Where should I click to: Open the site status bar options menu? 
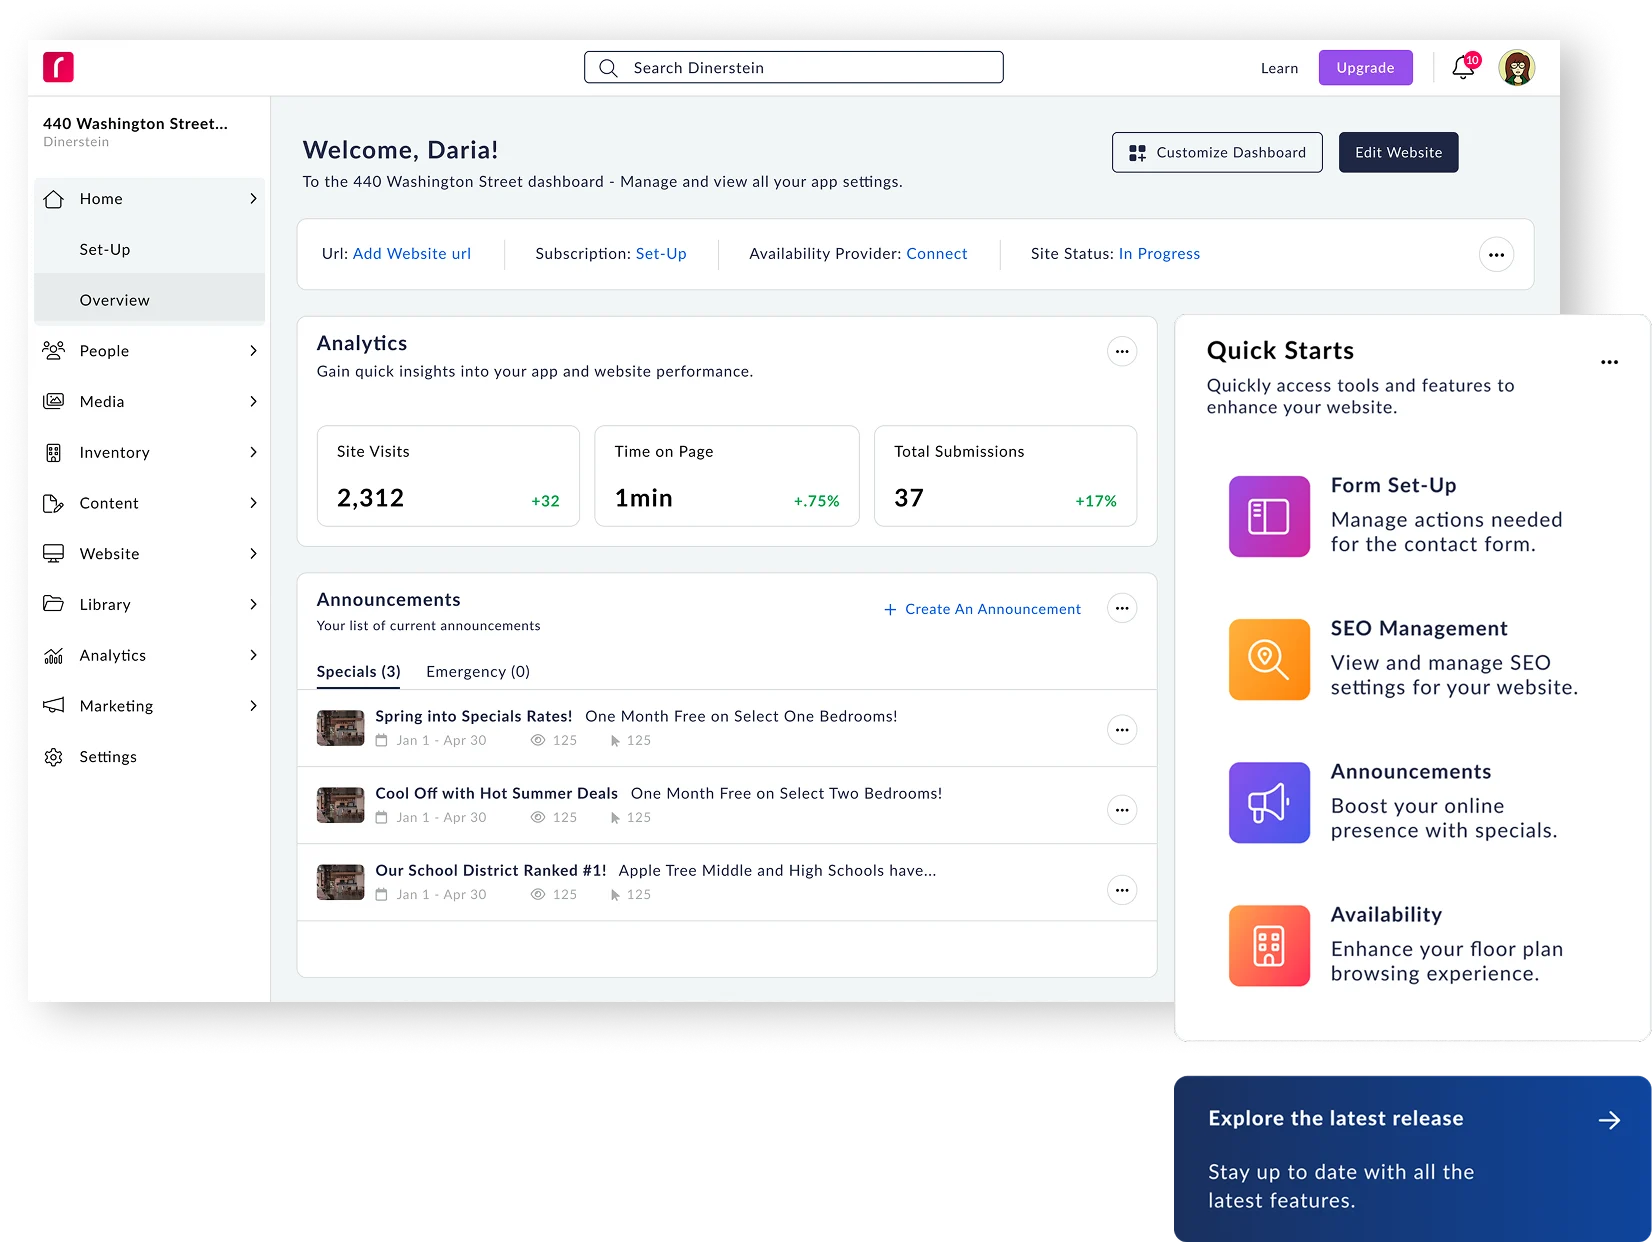tap(1496, 254)
